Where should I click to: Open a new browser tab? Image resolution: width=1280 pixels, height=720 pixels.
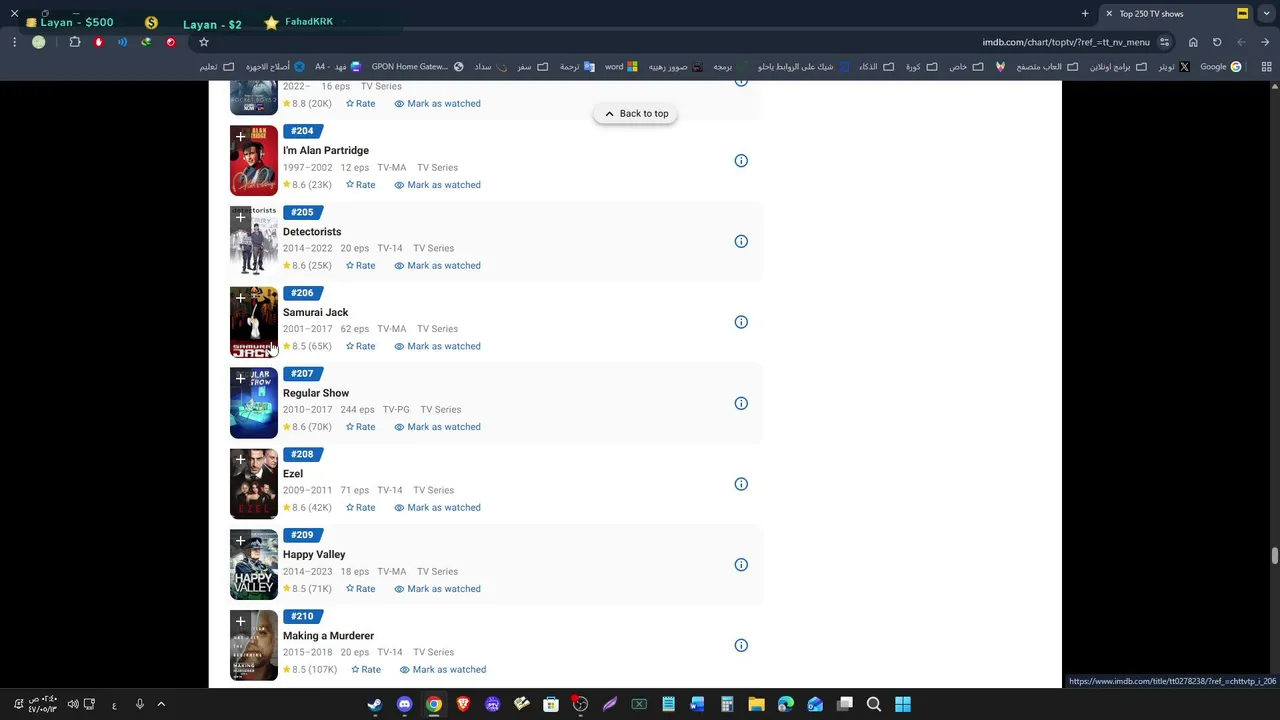point(1085,13)
